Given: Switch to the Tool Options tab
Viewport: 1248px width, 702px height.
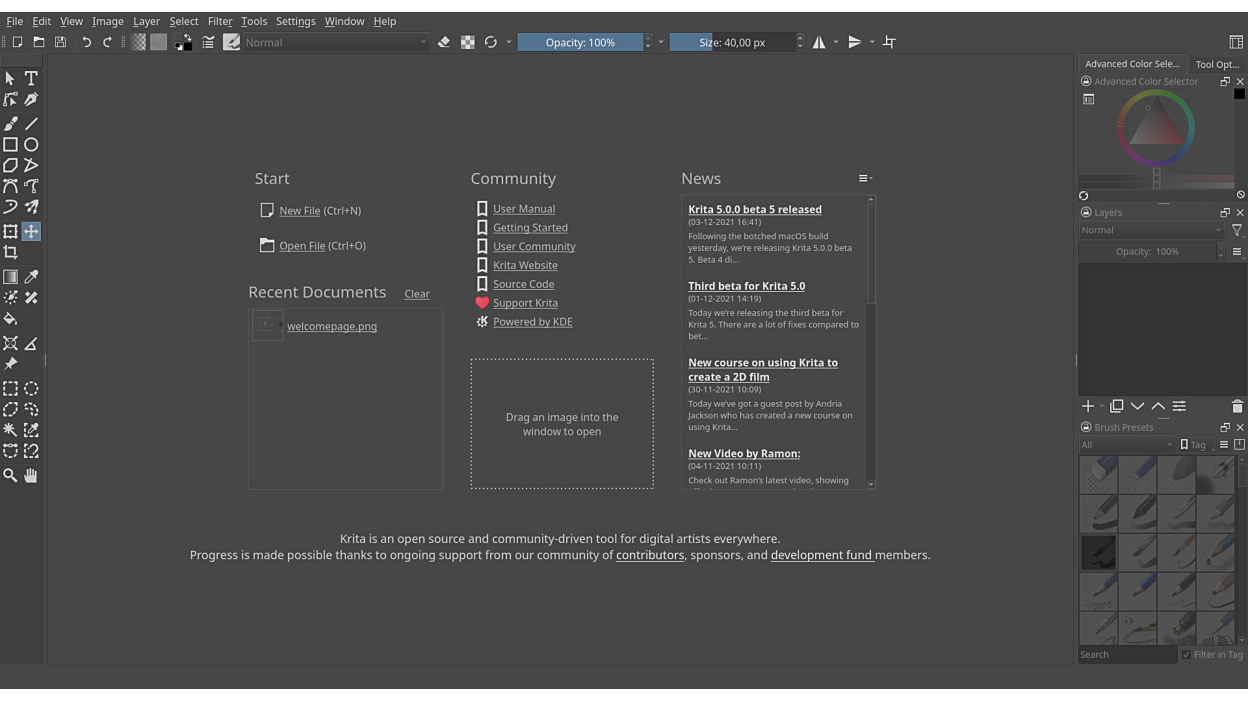Looking at the screenshot, I should (1217, 64).
